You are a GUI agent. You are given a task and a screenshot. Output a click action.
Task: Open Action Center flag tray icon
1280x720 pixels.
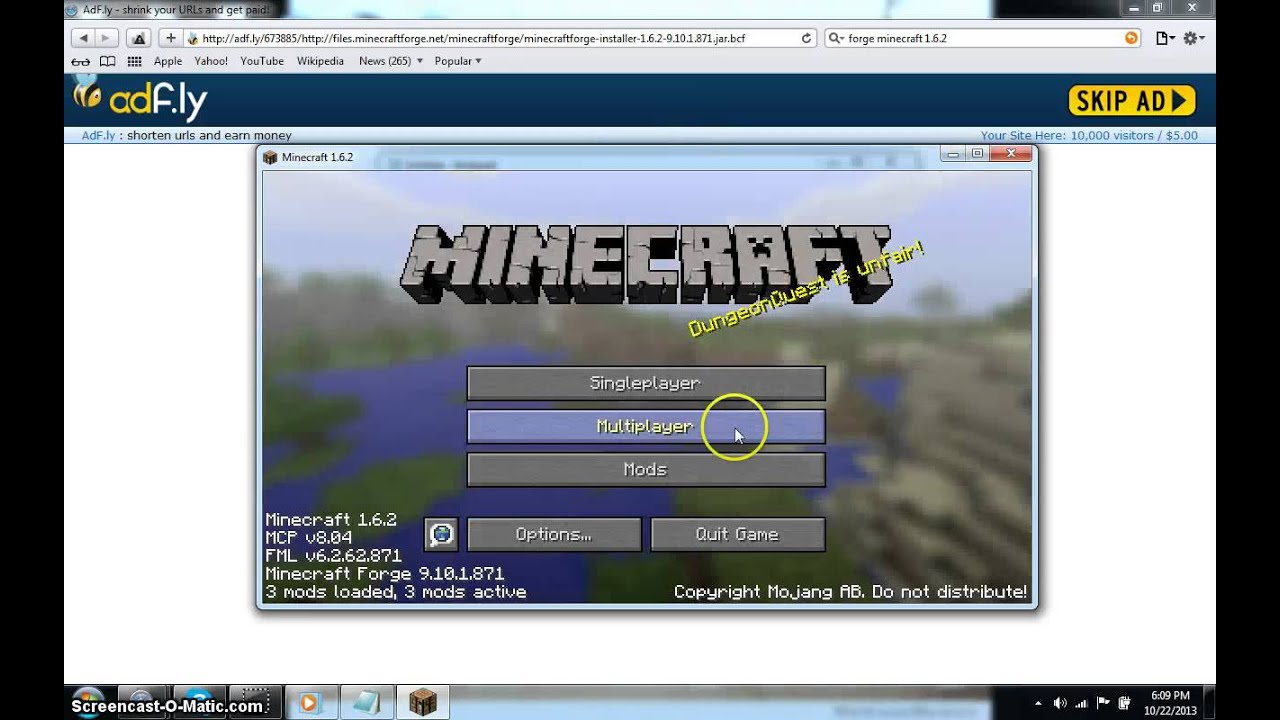pyautogui.click(x=1103, y=703)
